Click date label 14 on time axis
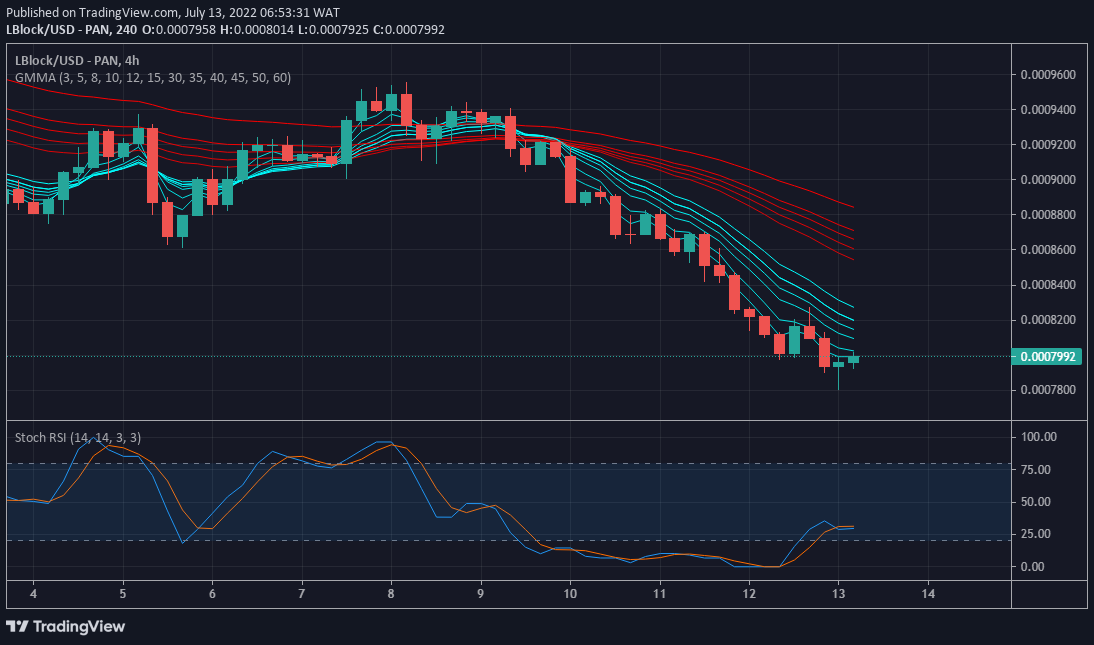This screenshot has height=645, width=1094. pos(928,593)
